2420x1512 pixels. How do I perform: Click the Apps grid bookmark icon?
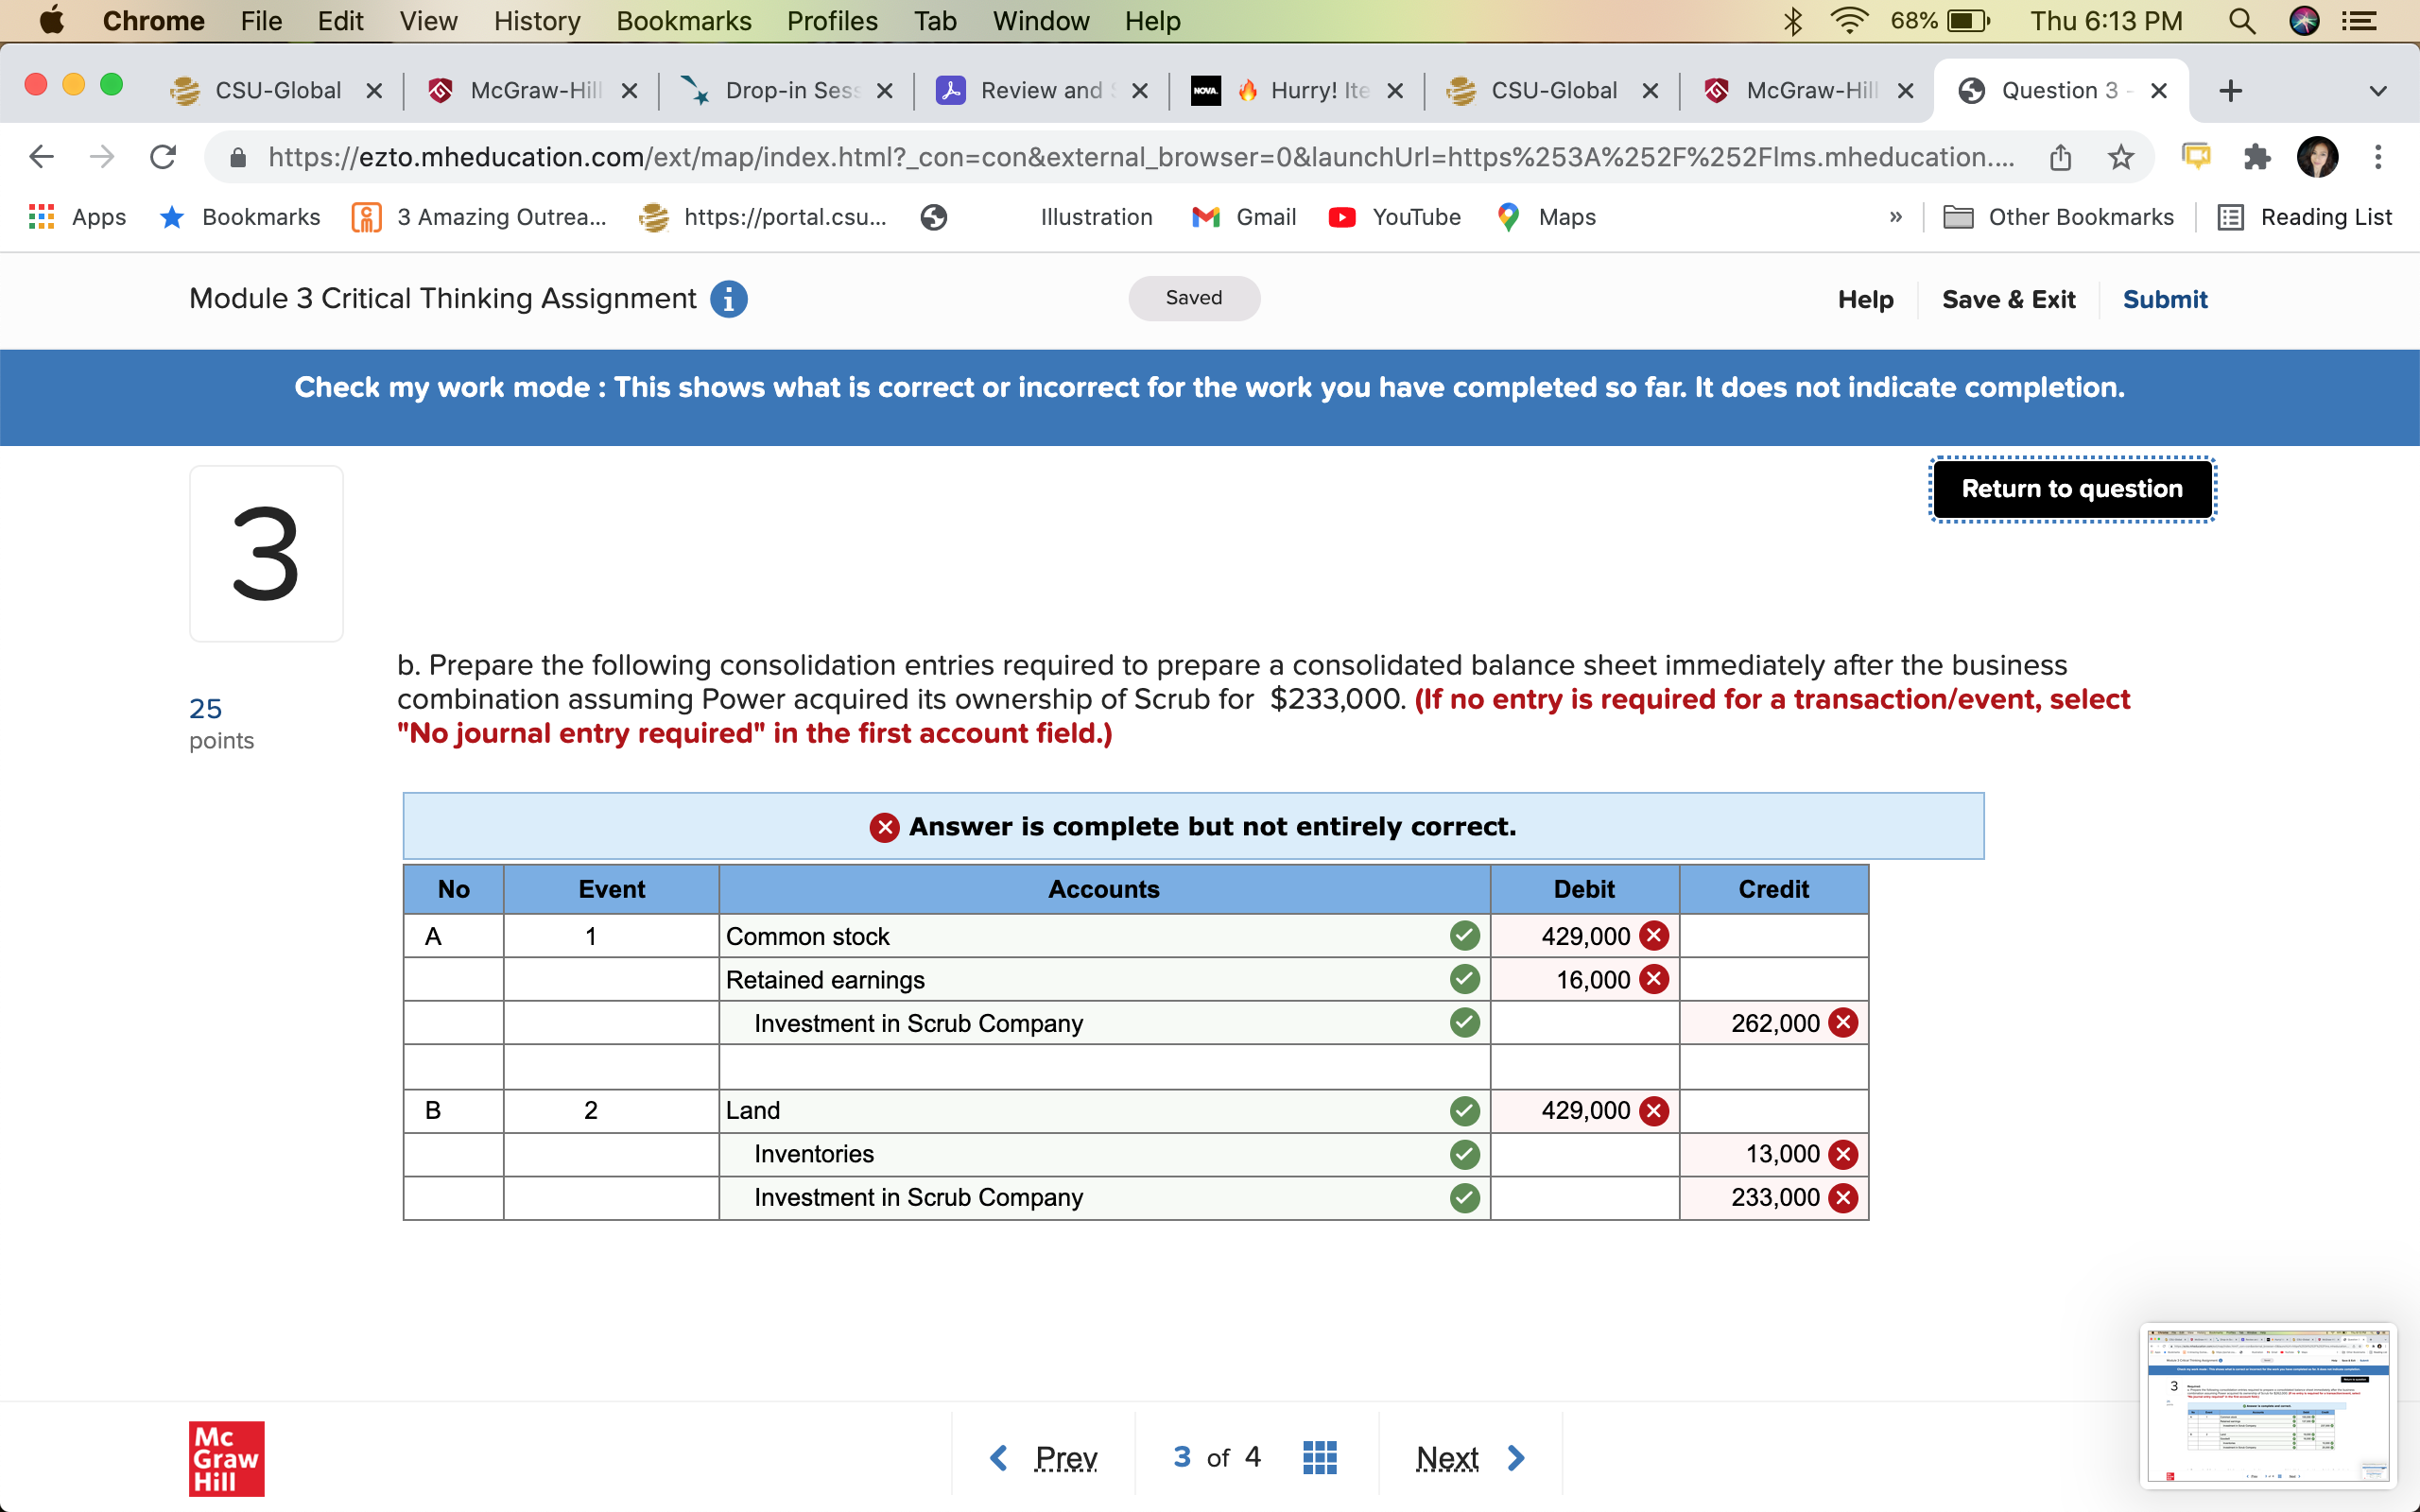(41, 217)
